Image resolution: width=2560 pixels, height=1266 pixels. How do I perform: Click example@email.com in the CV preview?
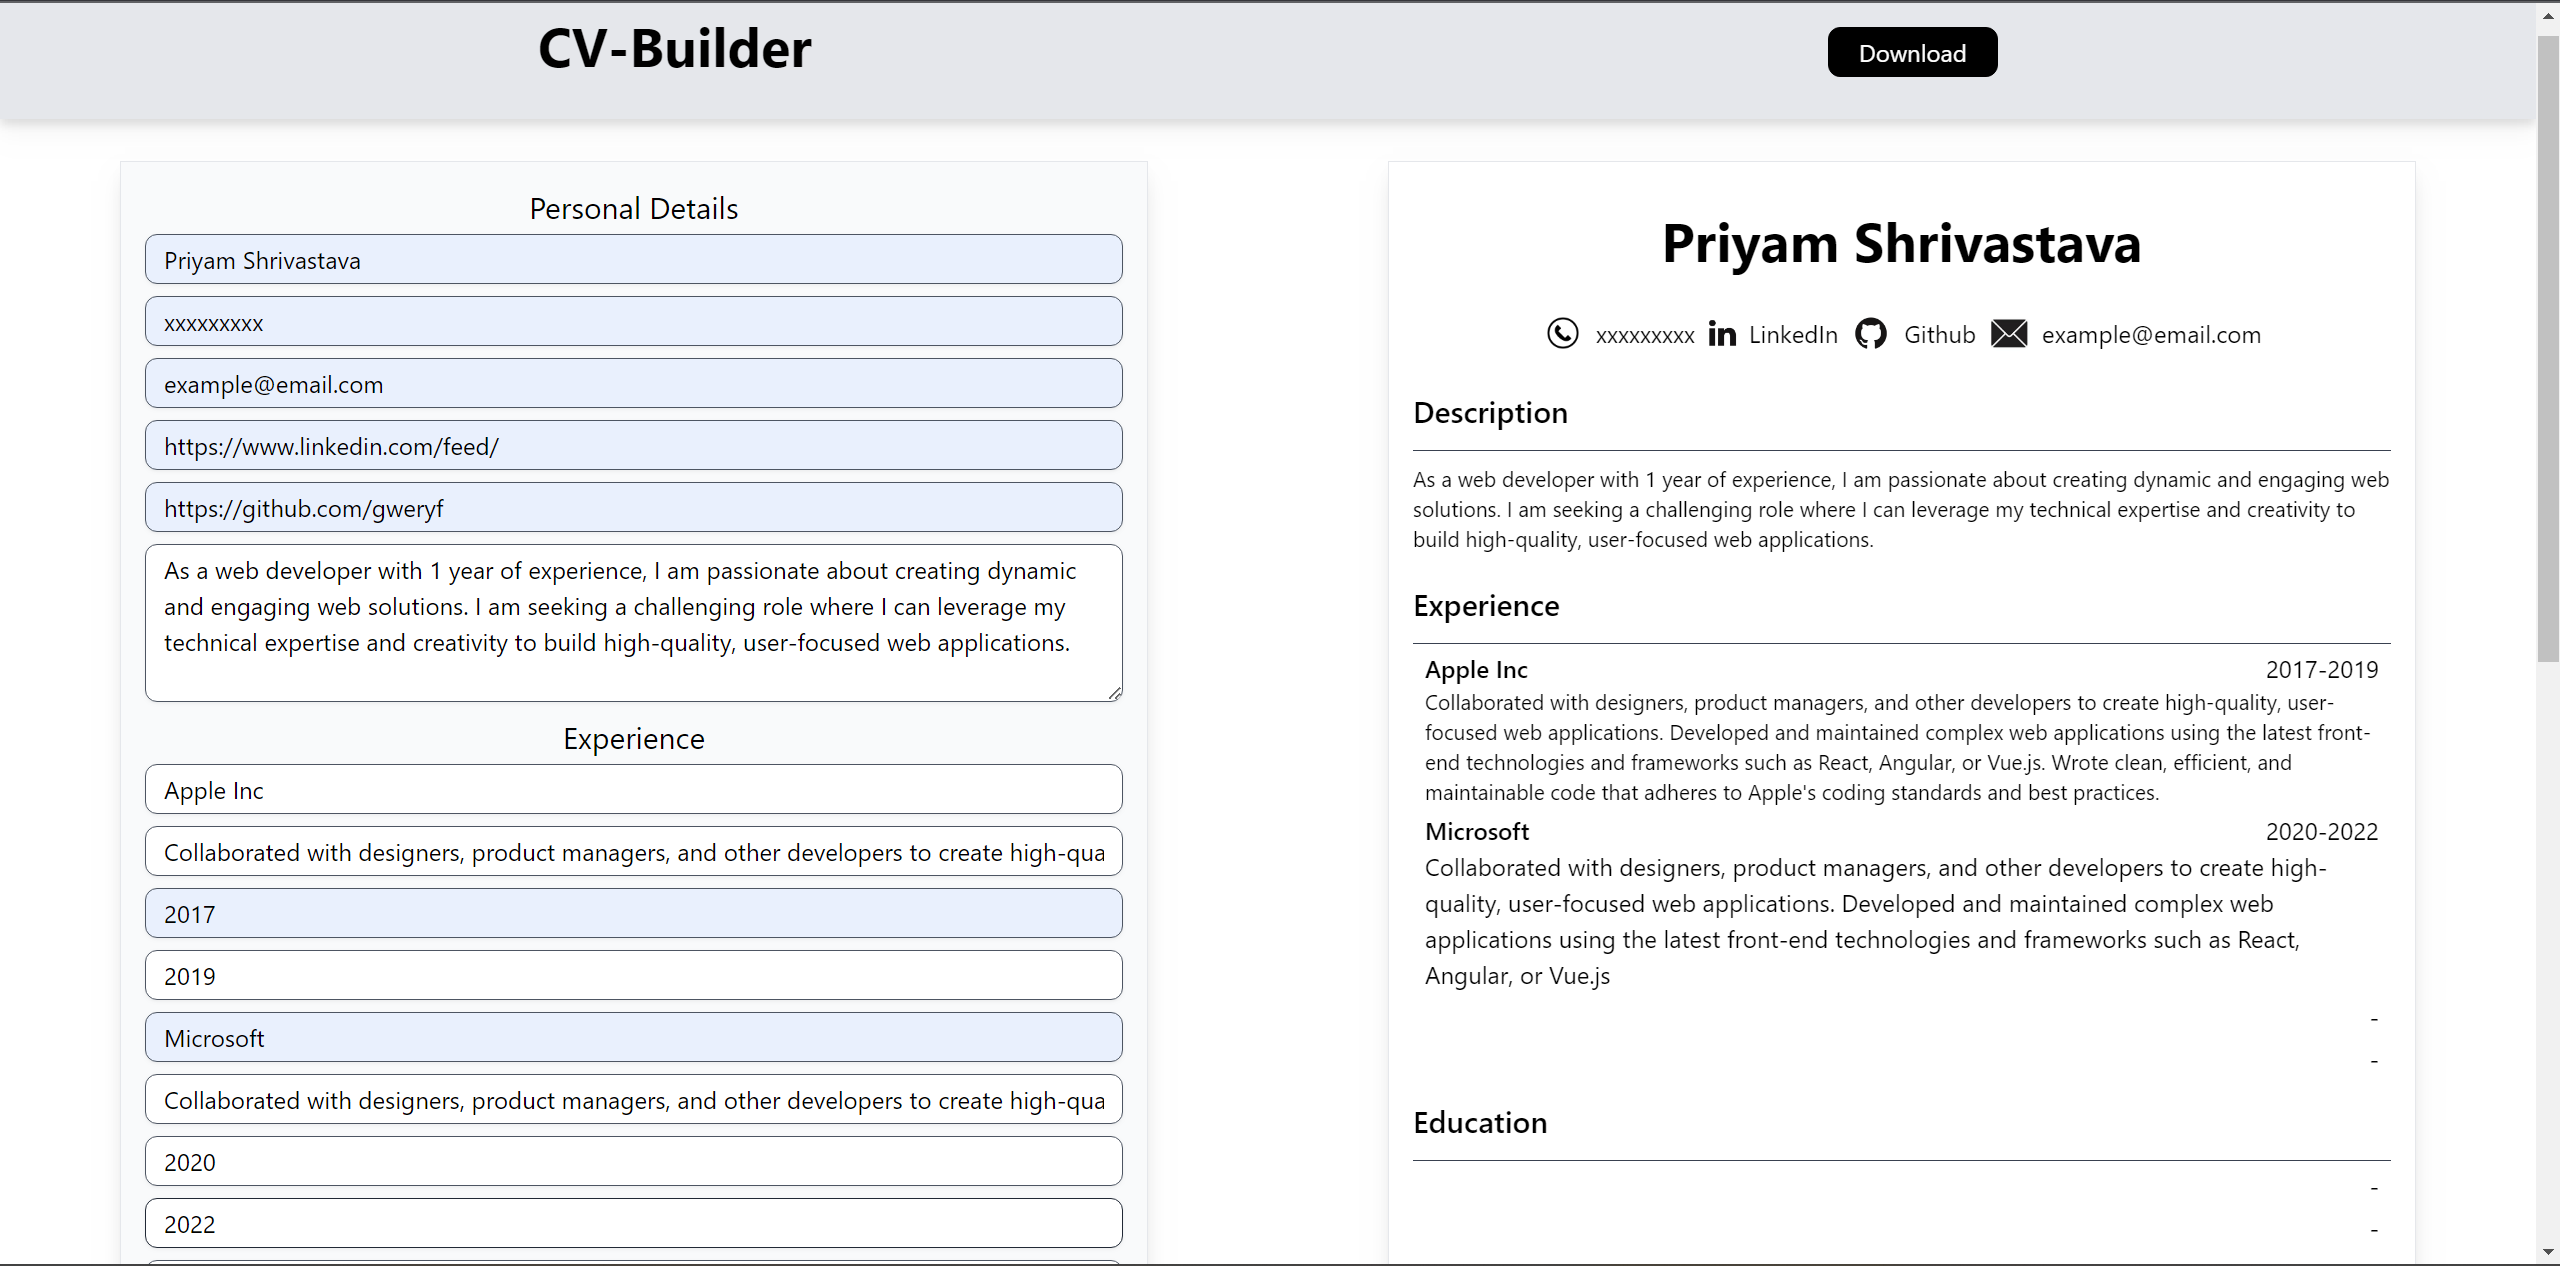point(2151,335)
